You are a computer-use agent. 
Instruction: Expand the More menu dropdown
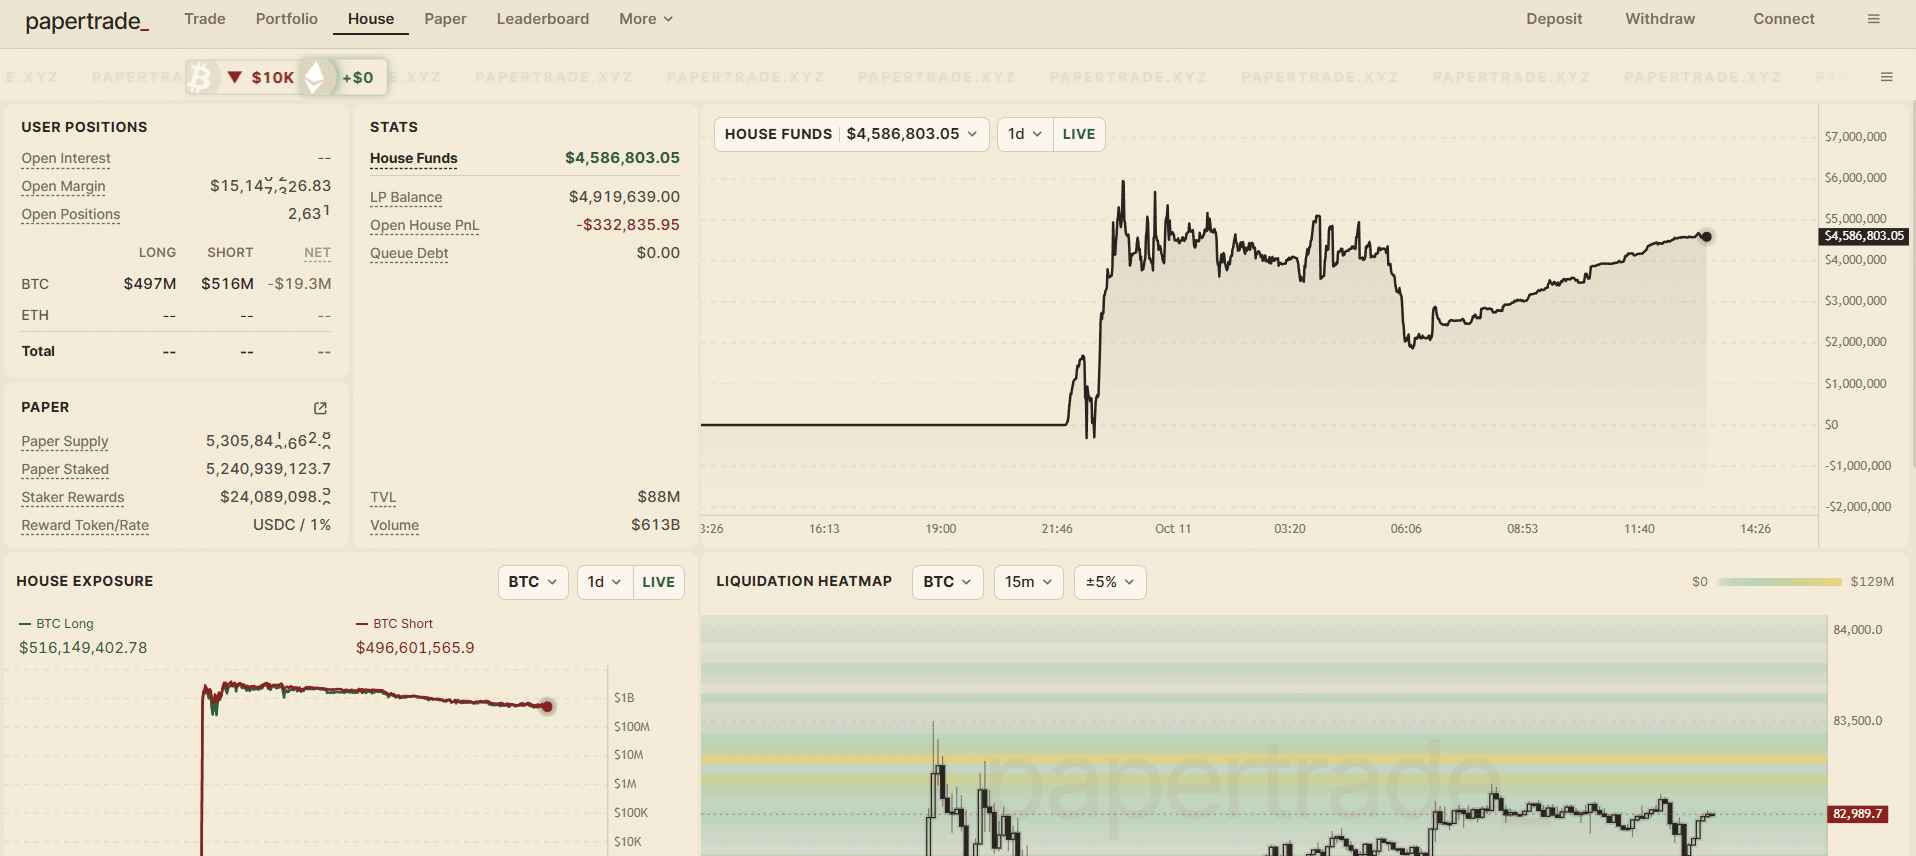coord(646,19)
